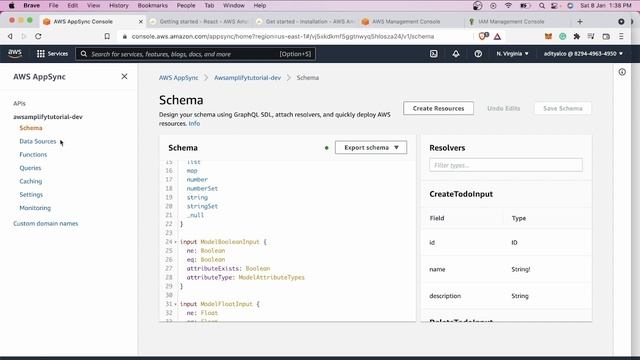
Task: Bookmark this page icon in address bar
Action: click(107, 36)
